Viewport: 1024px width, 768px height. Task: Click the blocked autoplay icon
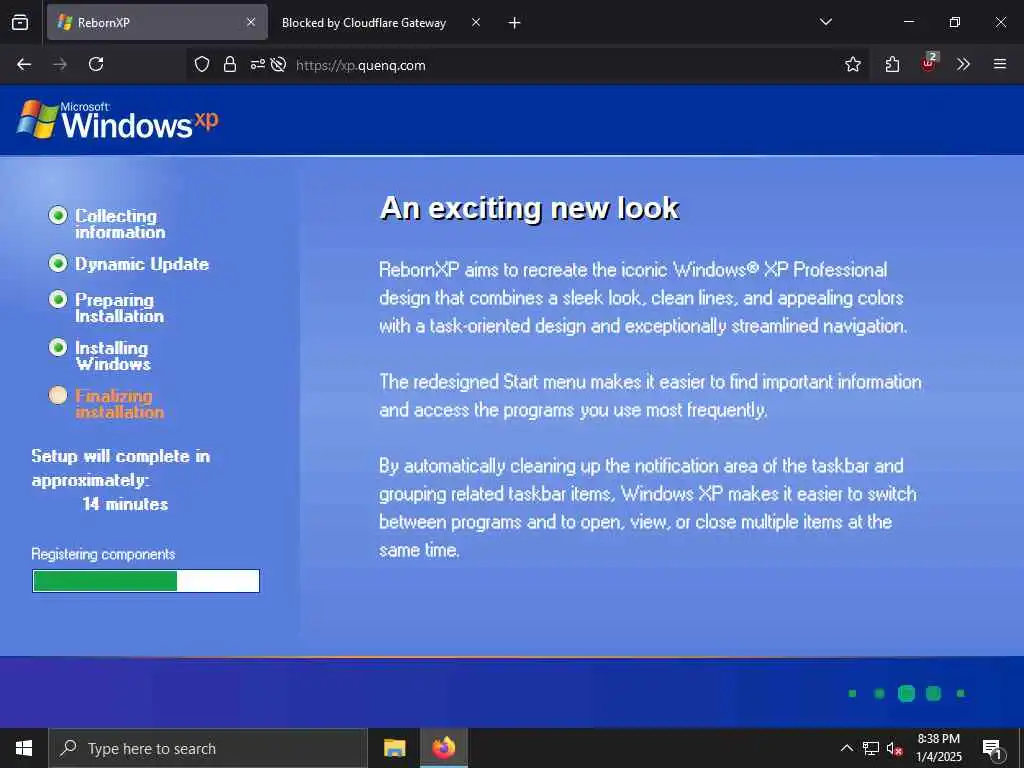[x=278, y=64]
